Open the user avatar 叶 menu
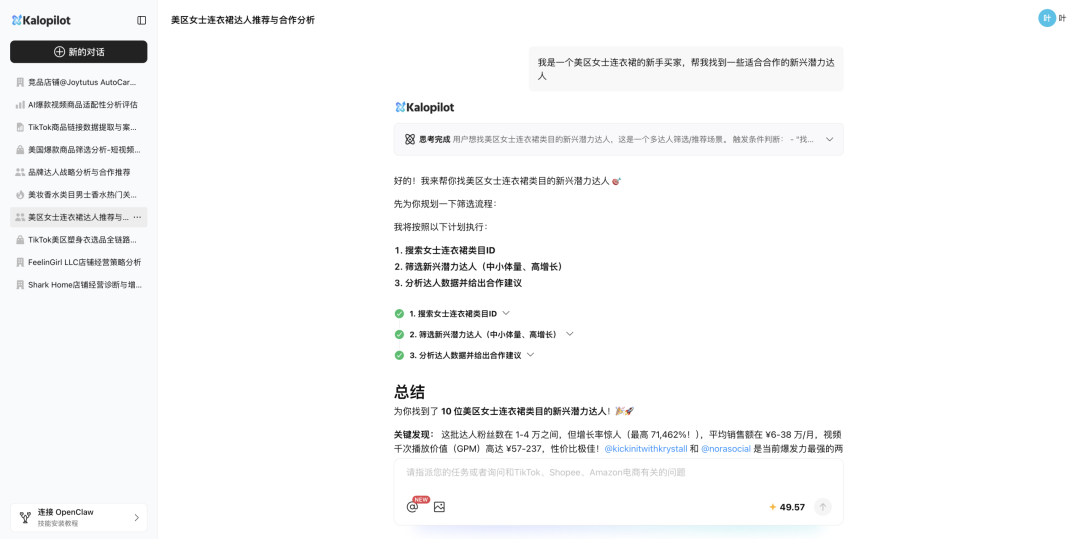This screenshot has width=1080, height=539. pos(1047,19)
